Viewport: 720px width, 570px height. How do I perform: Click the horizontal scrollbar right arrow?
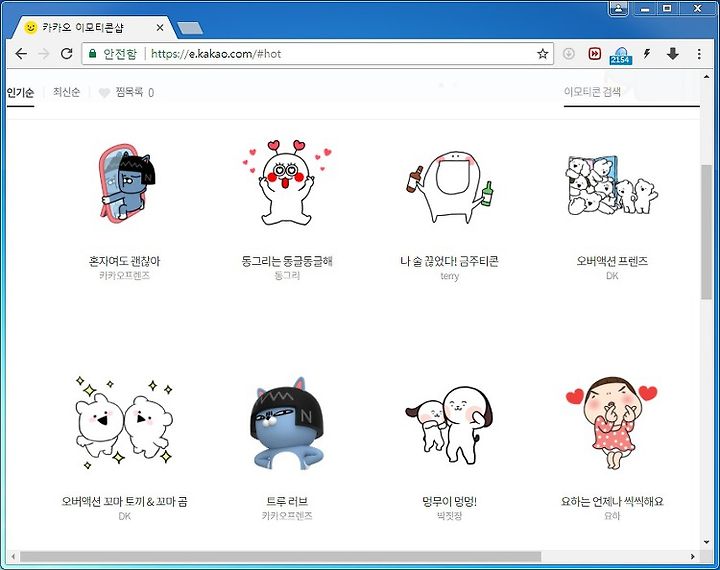(x=692, y=557)
